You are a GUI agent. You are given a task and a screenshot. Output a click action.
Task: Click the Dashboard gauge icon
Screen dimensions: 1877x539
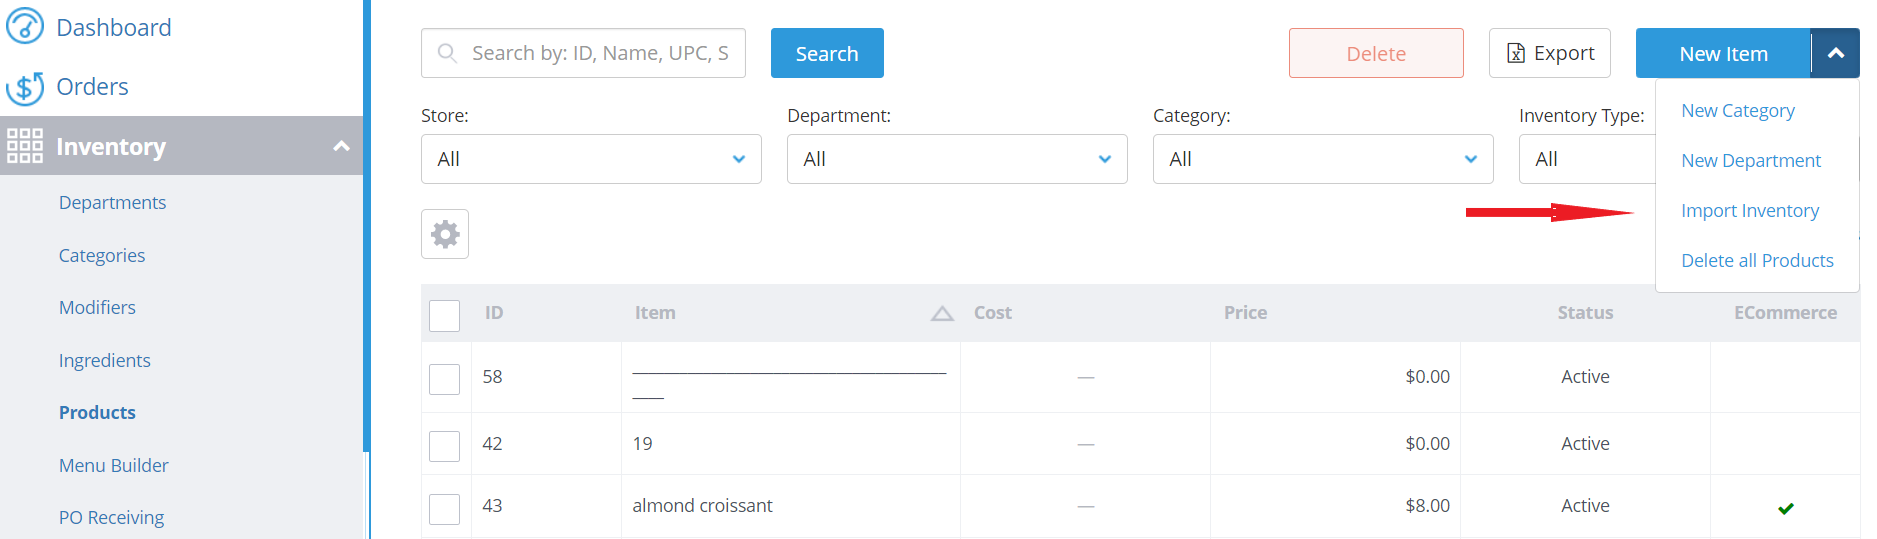coord(25,26)
